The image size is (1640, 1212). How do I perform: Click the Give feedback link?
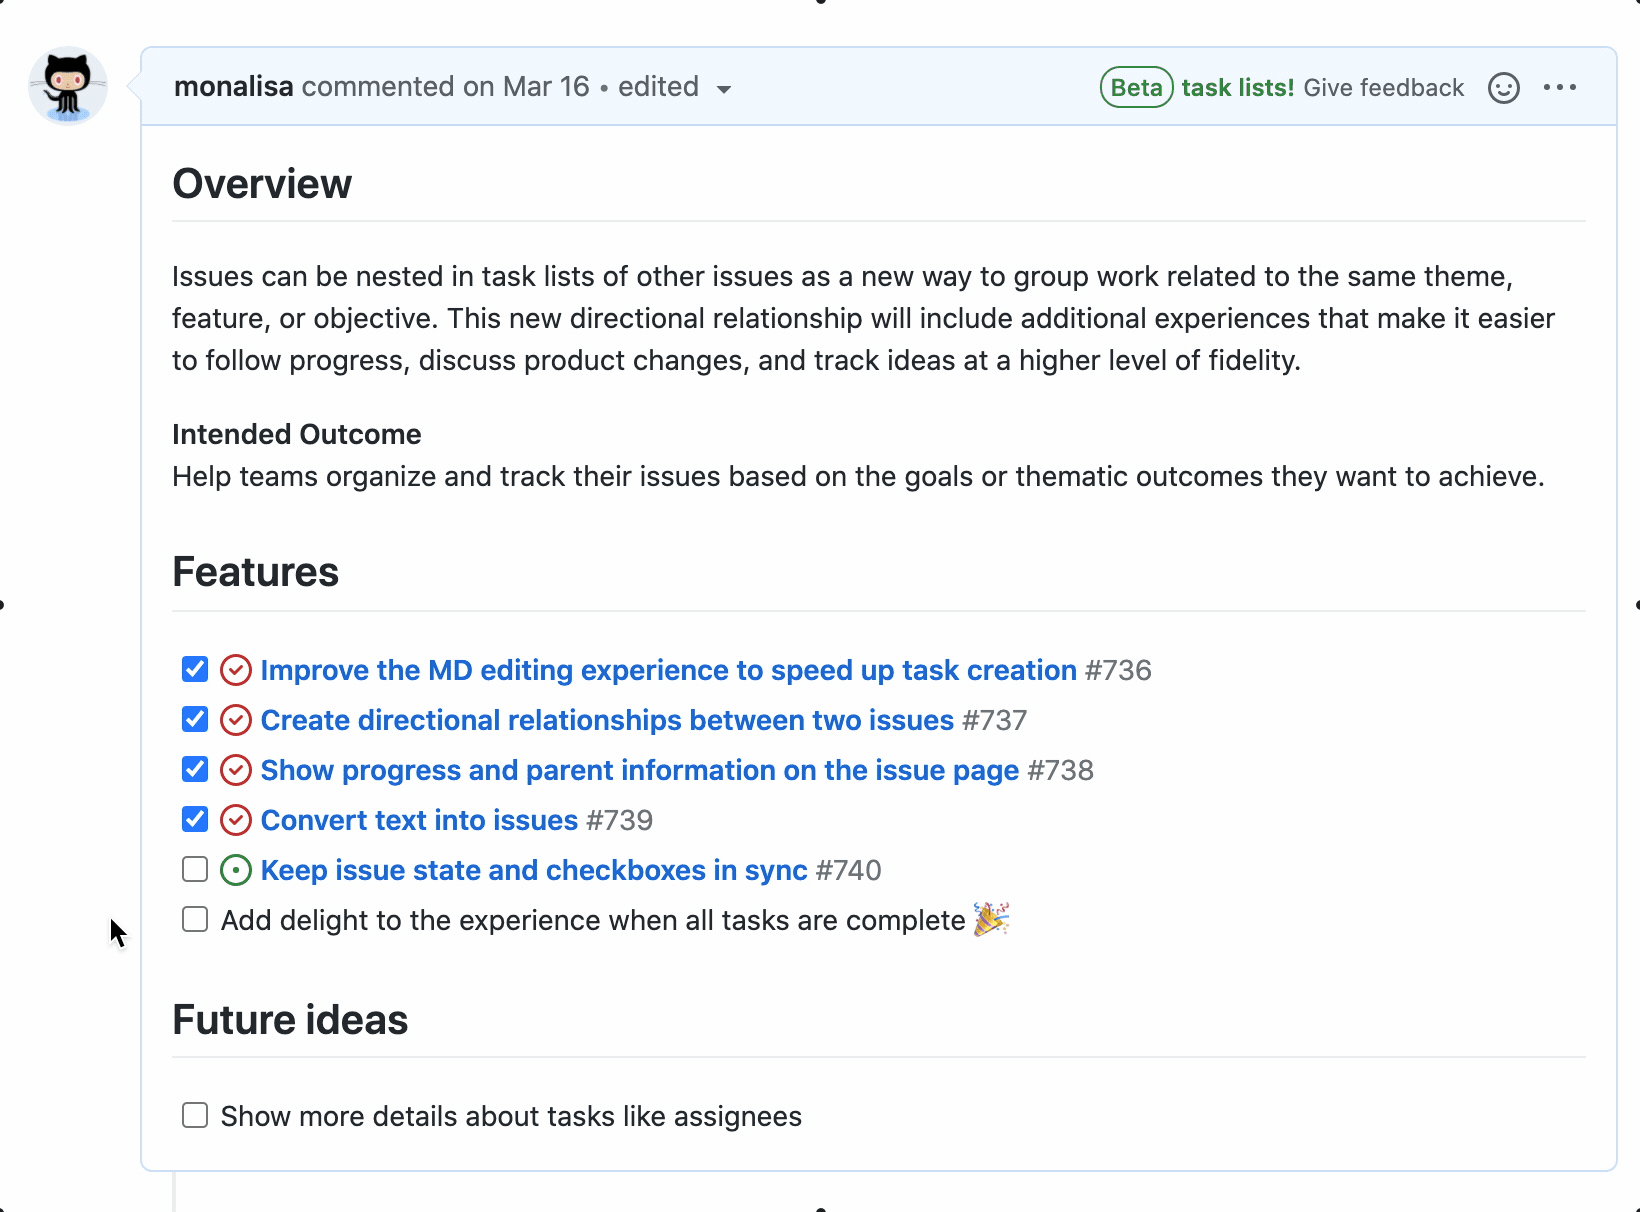(1383, 88)
